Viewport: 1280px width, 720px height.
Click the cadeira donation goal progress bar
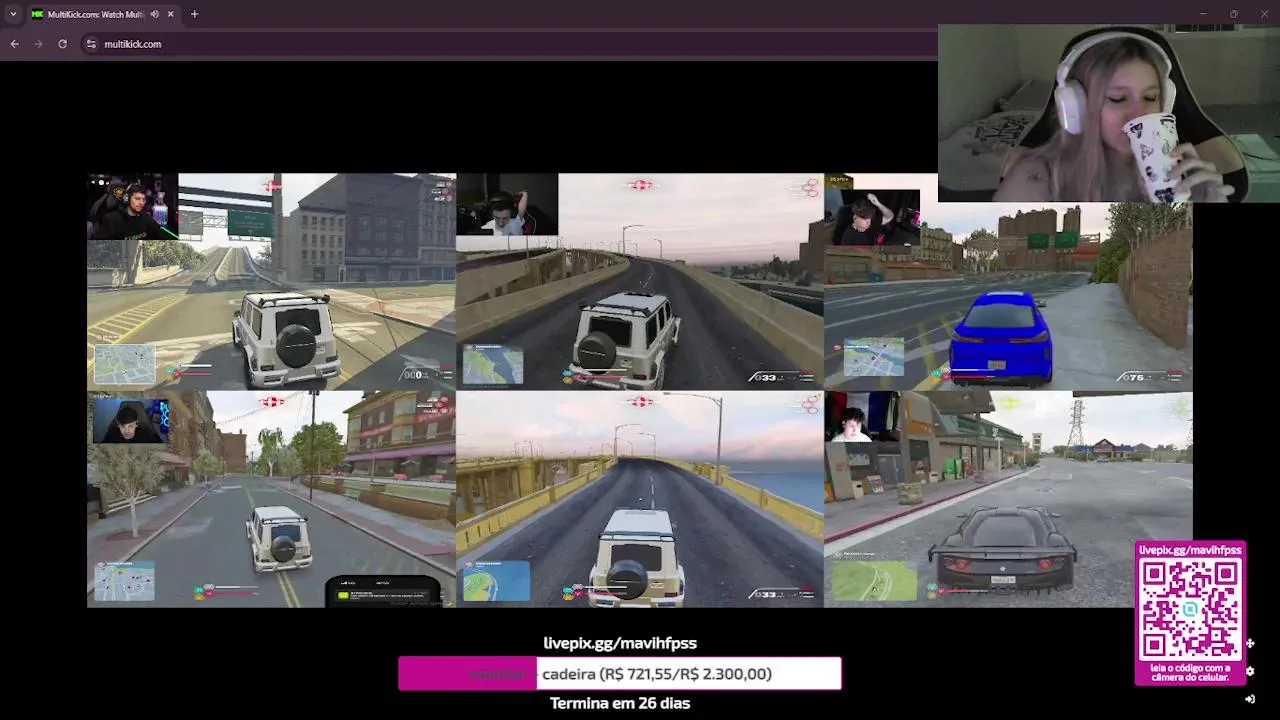click(620, 674)
